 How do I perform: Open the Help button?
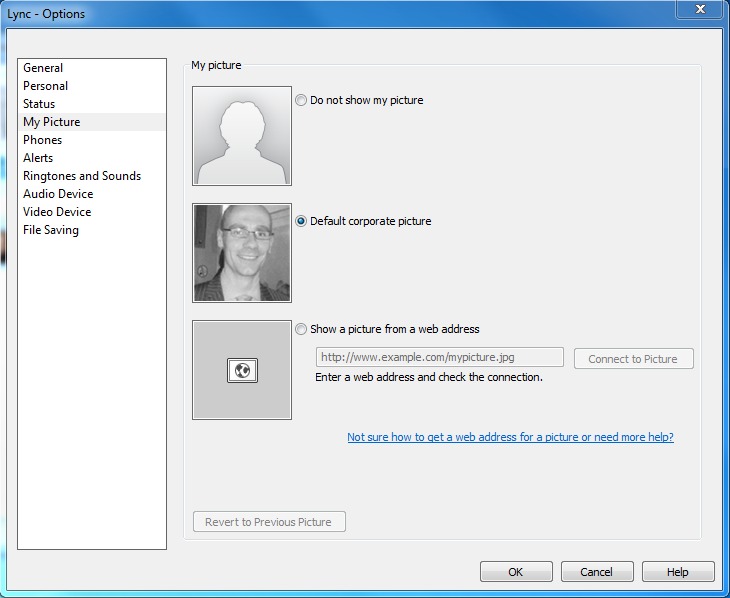pyautogui.click(x=678, y=571)
